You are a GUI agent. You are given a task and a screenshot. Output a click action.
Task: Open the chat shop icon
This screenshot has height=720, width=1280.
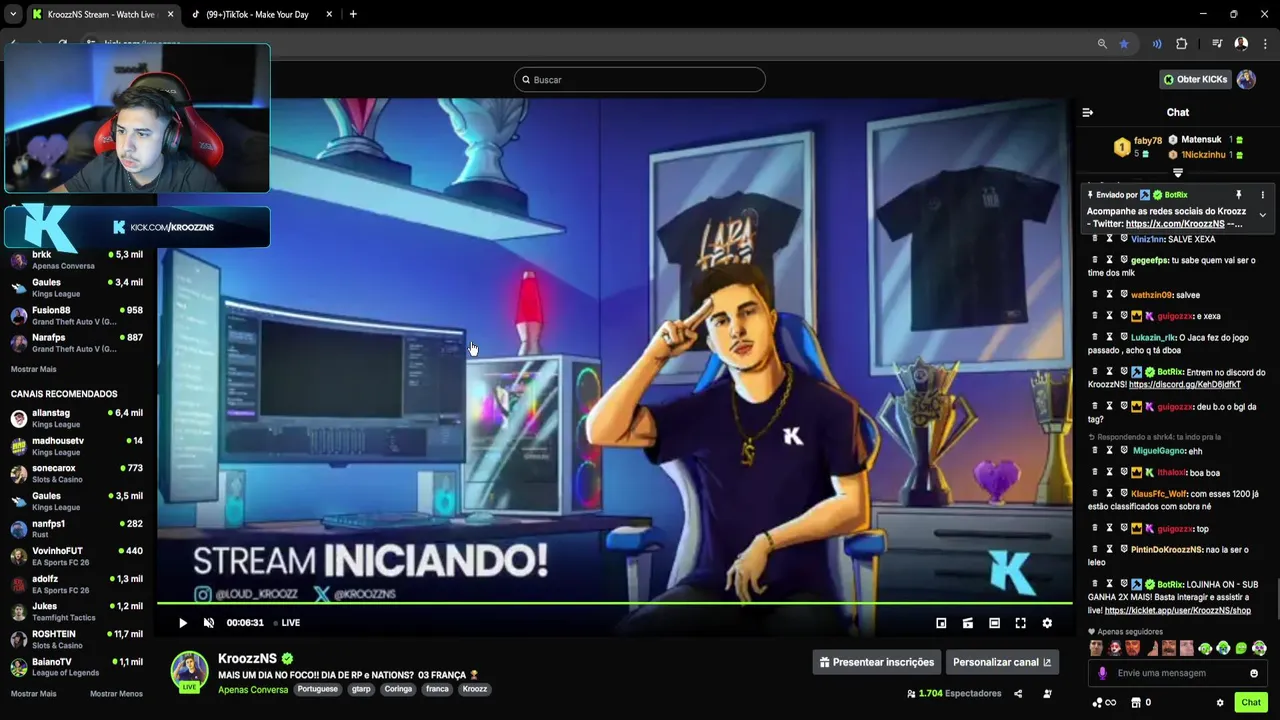coord(1135,703)
